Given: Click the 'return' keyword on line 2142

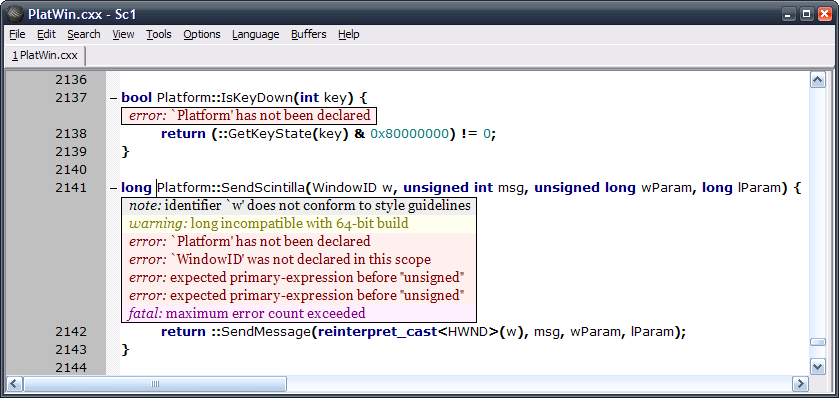Looking at the screenshot, I should (x=184, y=332).
